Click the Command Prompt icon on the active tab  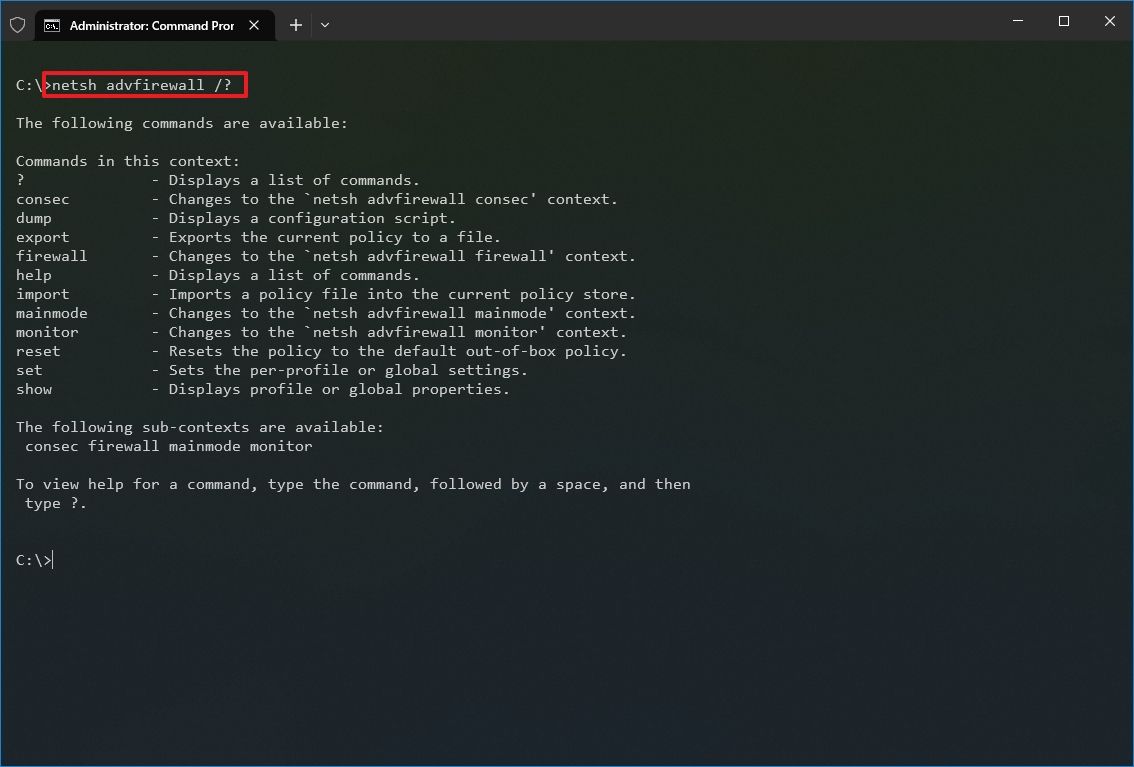click(53, 25)
